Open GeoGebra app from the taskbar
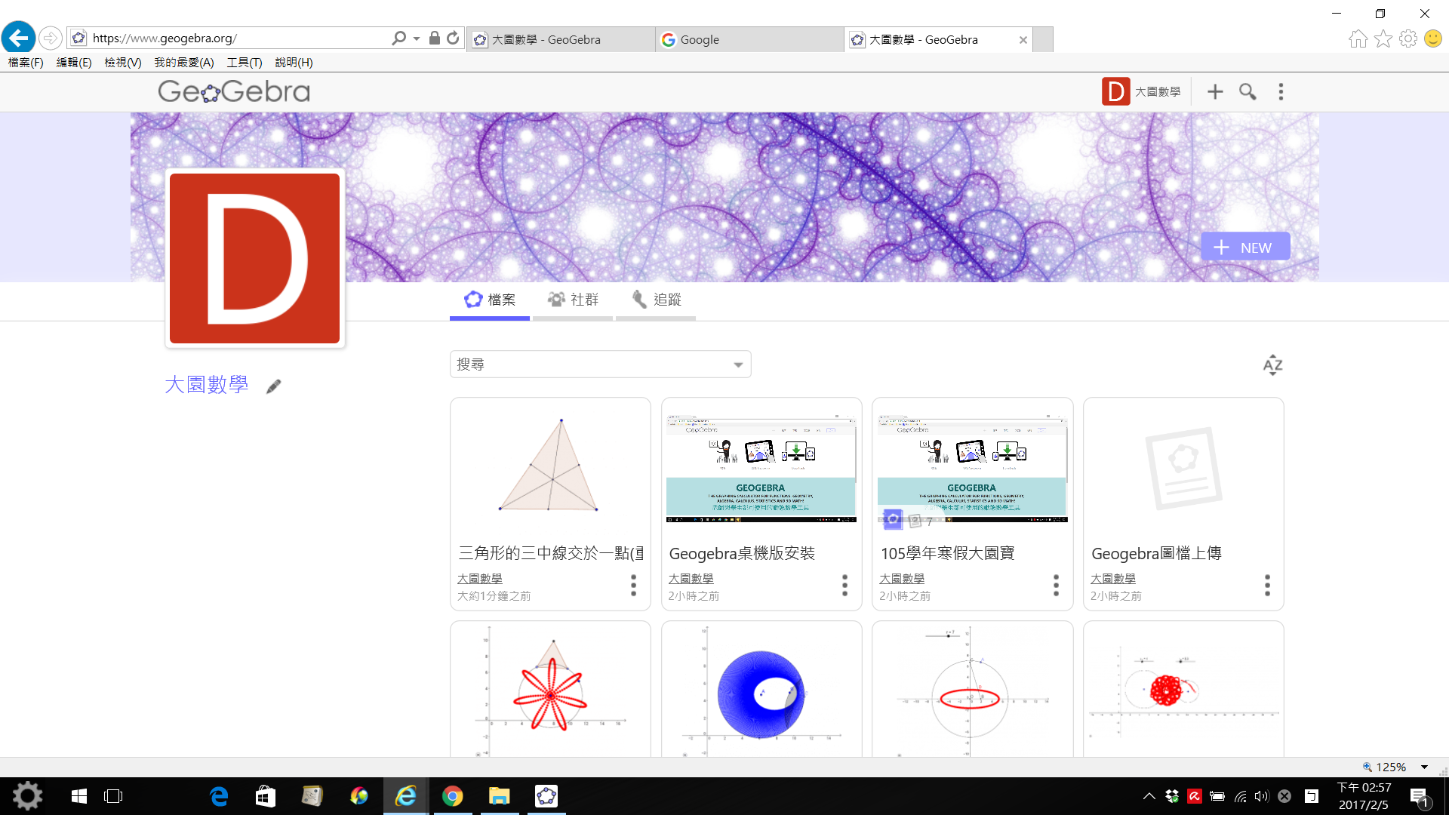This screenshot has width=1449, height=815. click(546, 796)
